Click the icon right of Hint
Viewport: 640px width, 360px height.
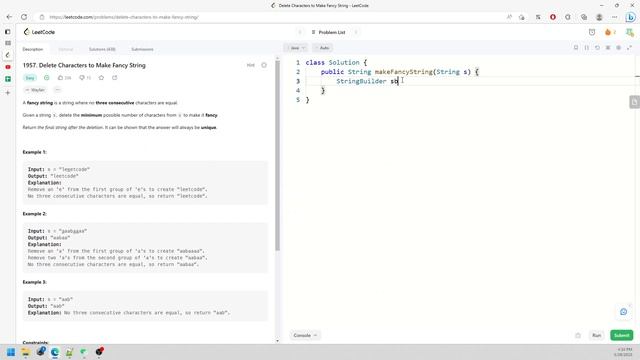coord(264,65)
